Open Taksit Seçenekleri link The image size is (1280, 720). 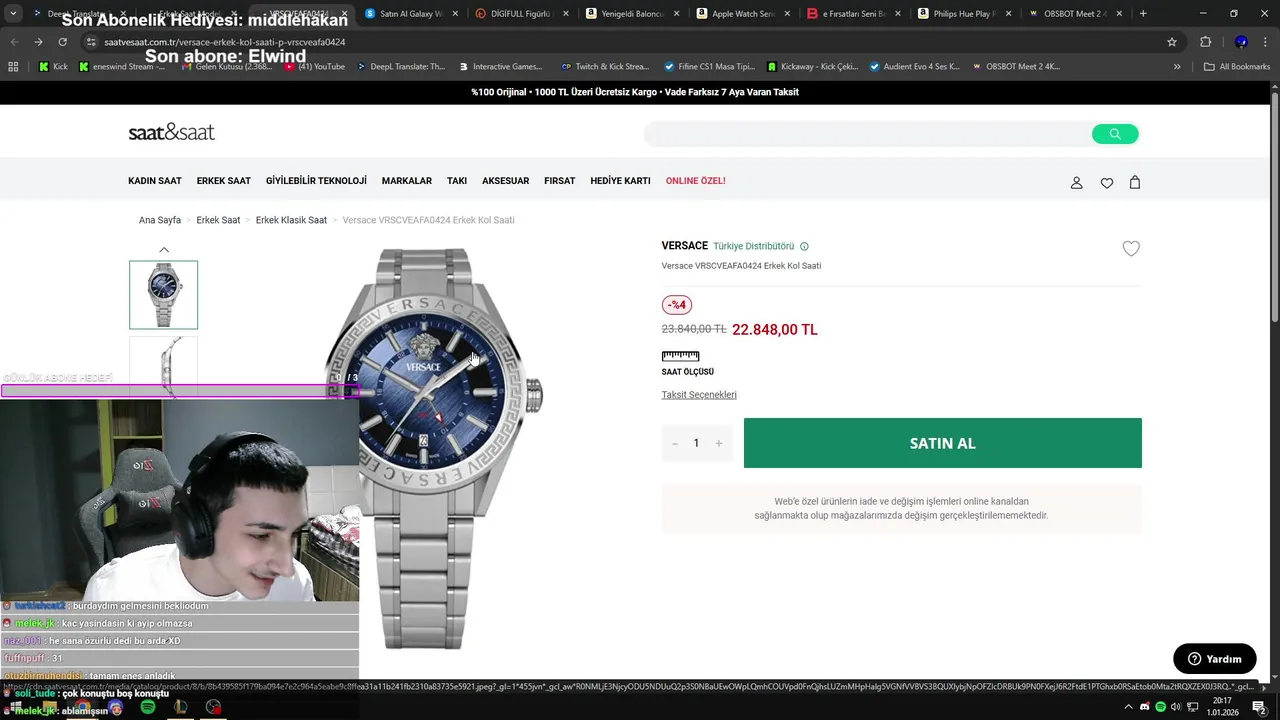pos(699,395)
